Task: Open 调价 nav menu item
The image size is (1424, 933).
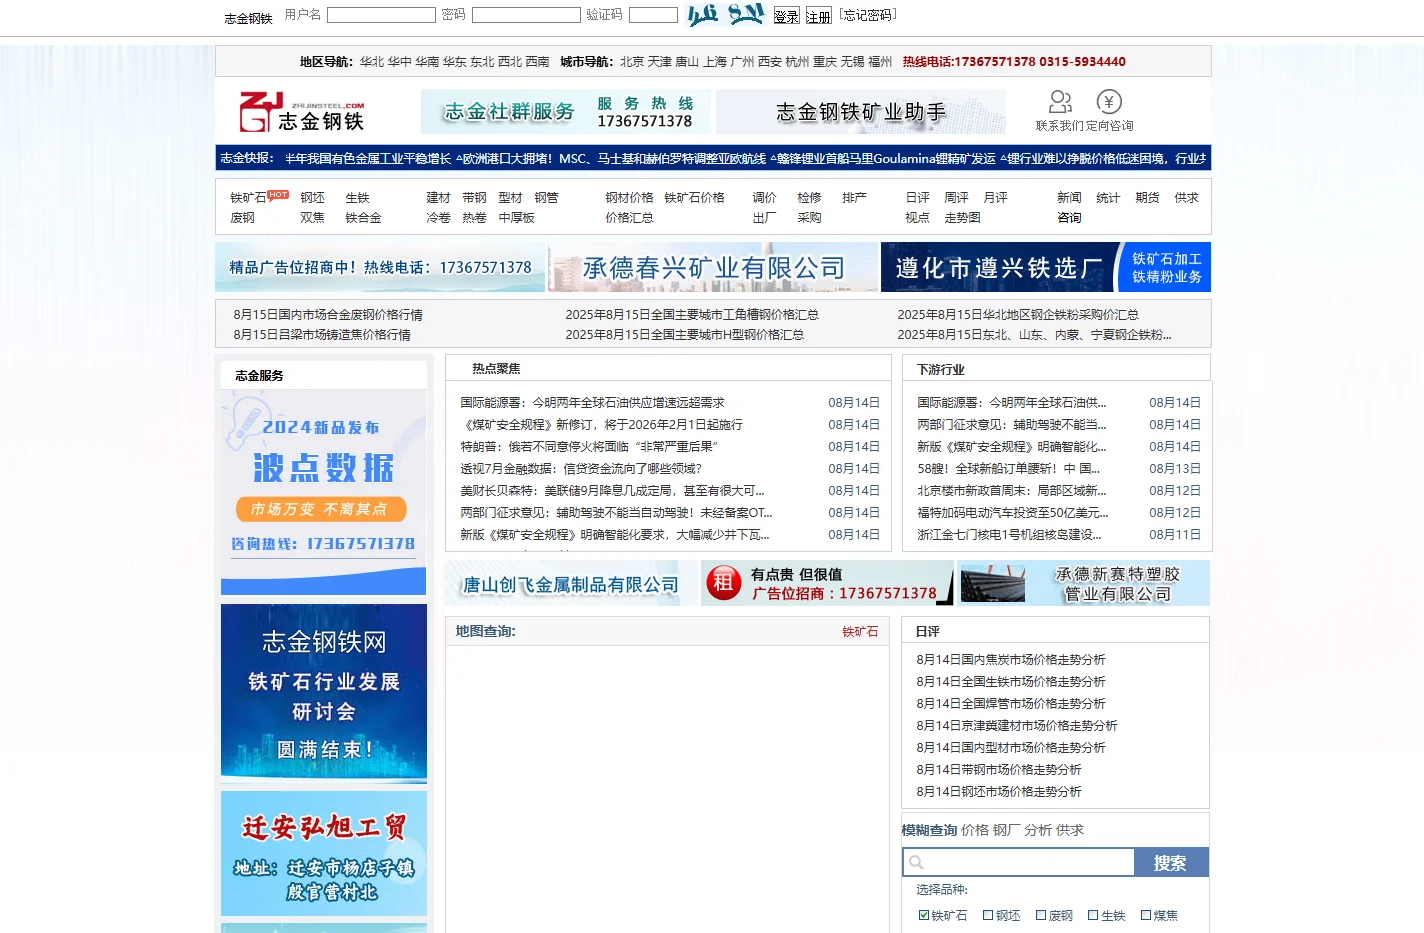Action: (x=764, y=198)
